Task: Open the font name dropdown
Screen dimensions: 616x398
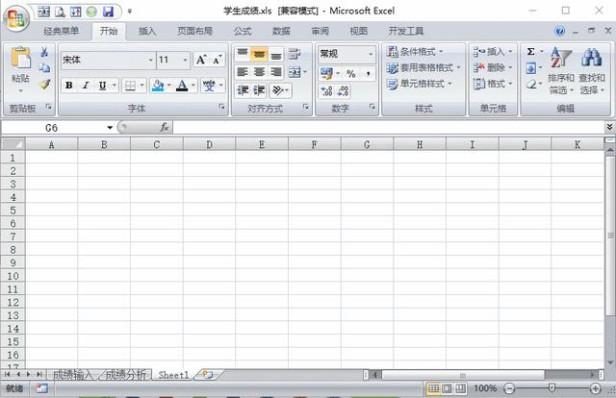Action: coord(150,60)
